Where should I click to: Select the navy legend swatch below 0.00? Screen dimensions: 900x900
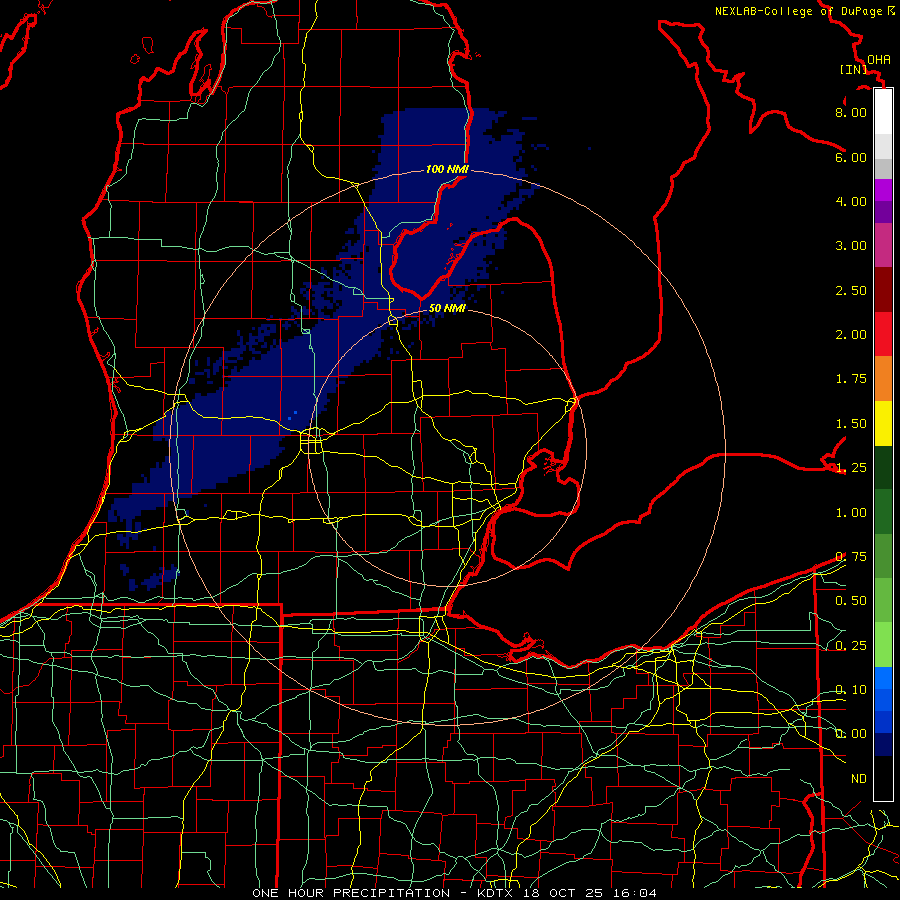[x=883, y=745]
